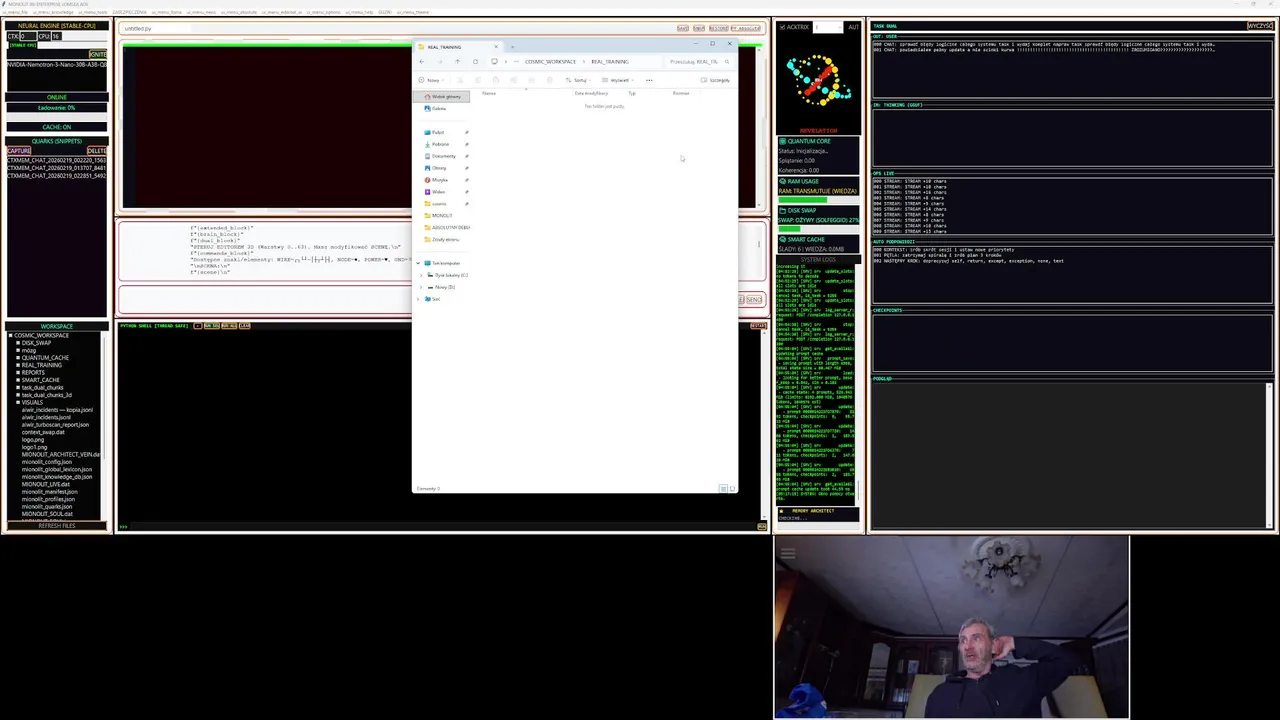Open the MONOLIT folder in sidebar
Viewport: 1280px width, 720px height.
(441, 215)
